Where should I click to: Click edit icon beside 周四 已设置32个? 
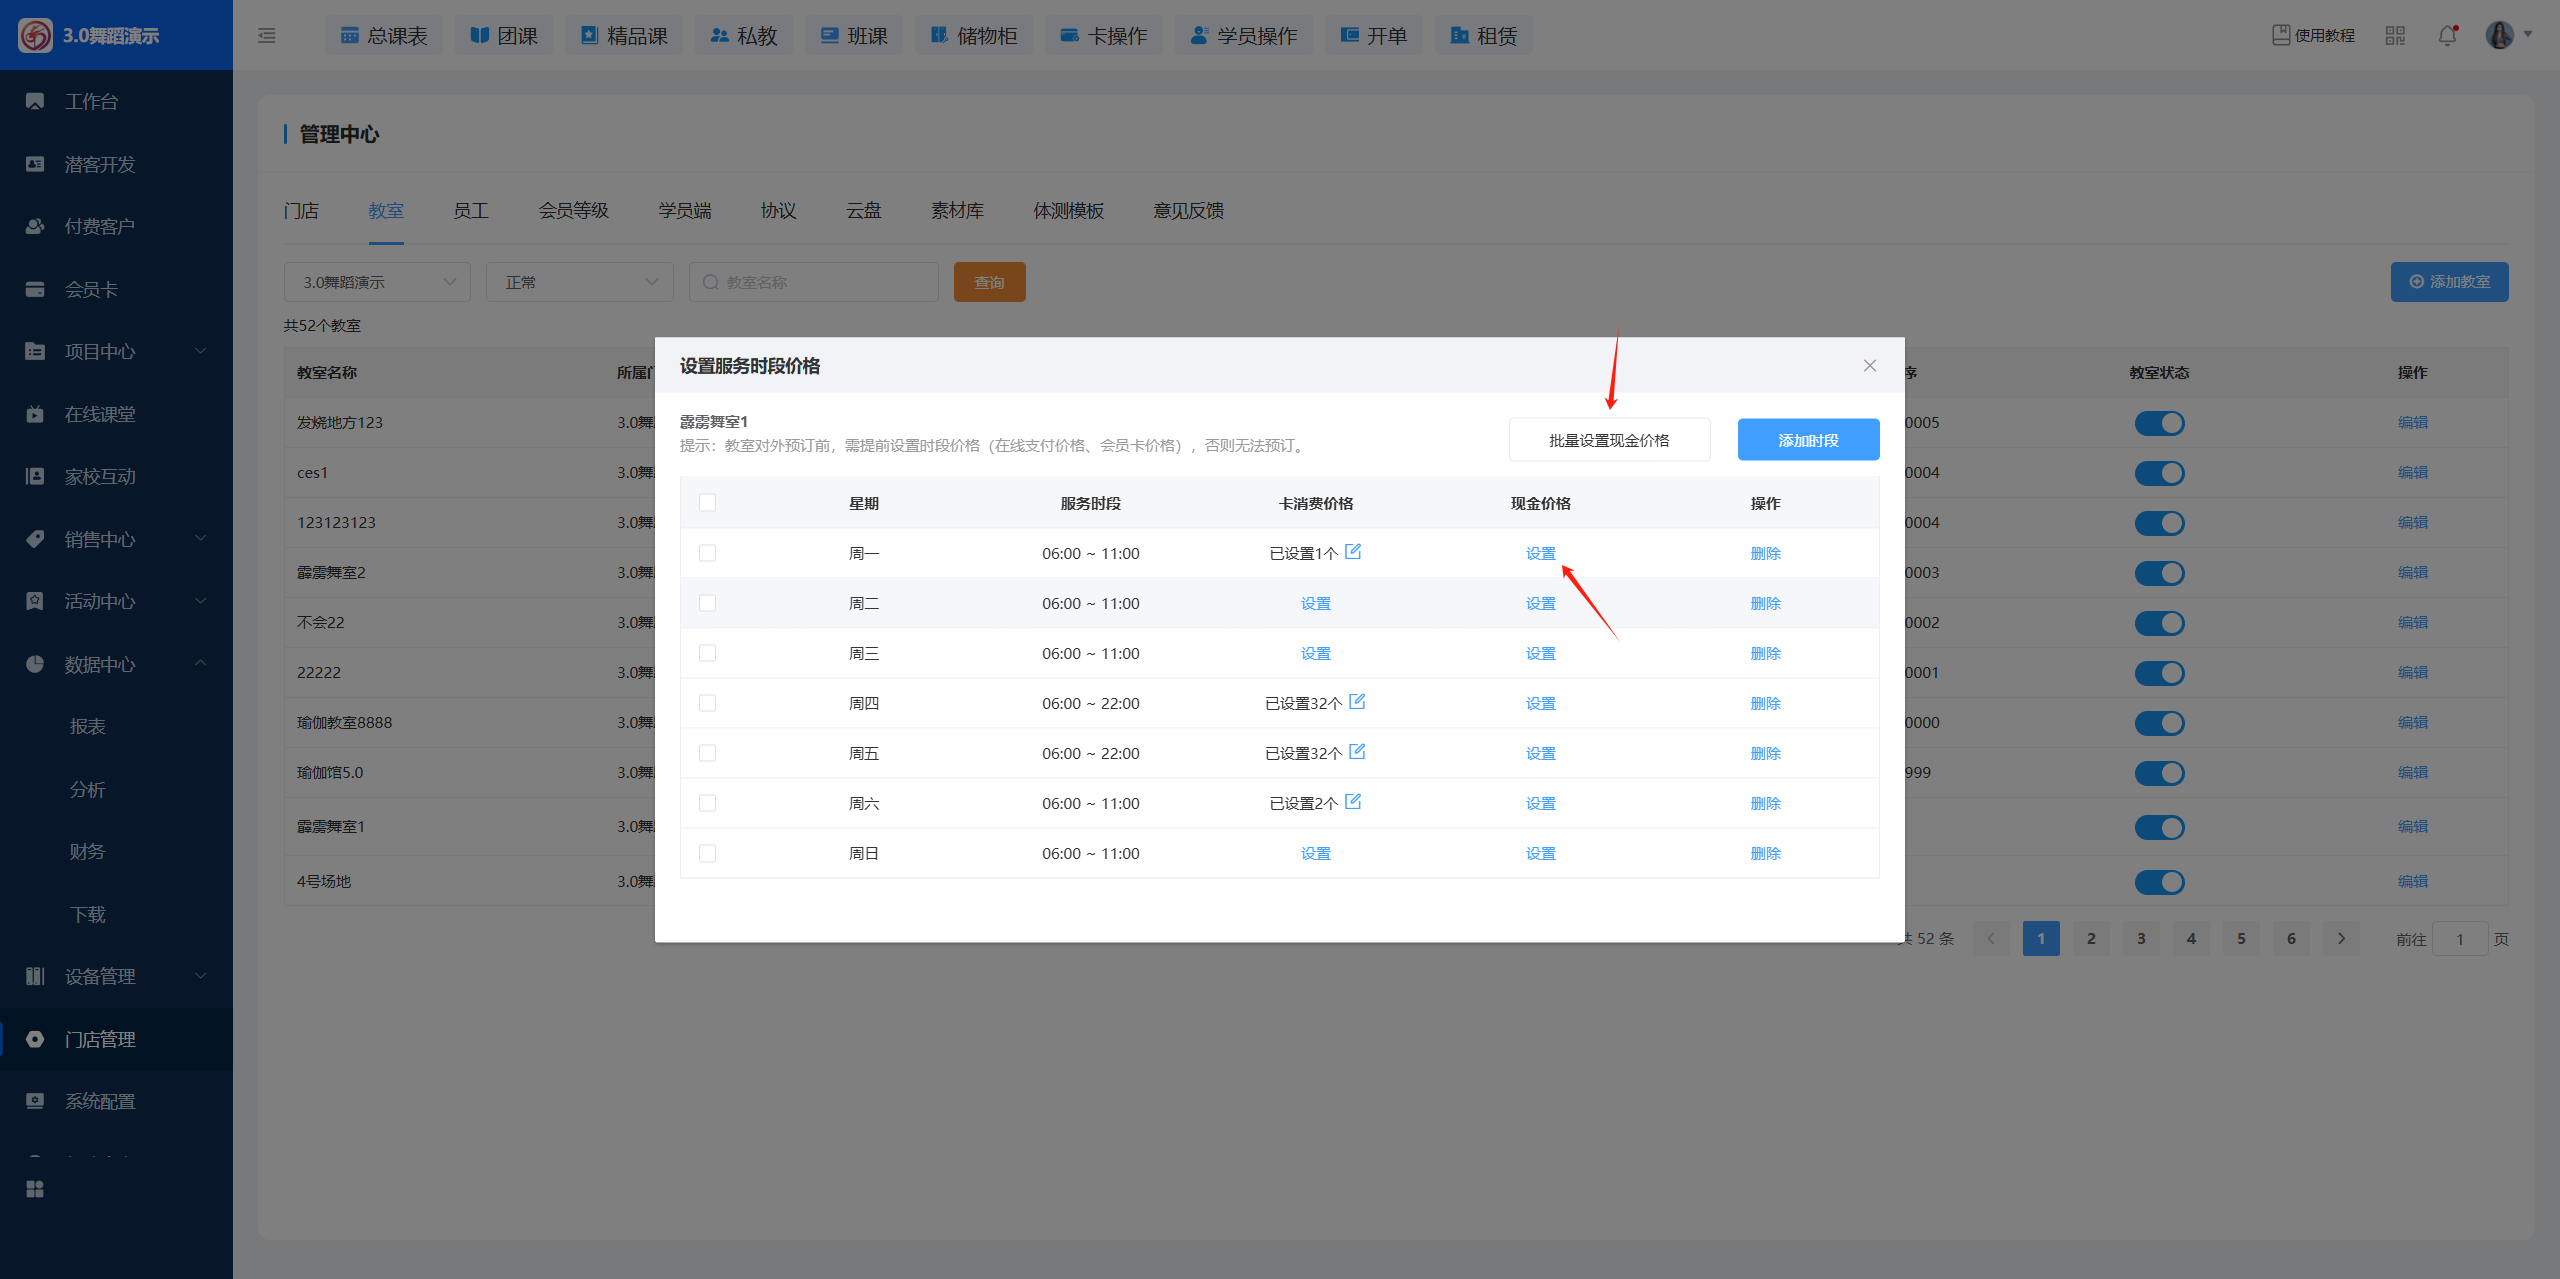[x=1357, y=701]
